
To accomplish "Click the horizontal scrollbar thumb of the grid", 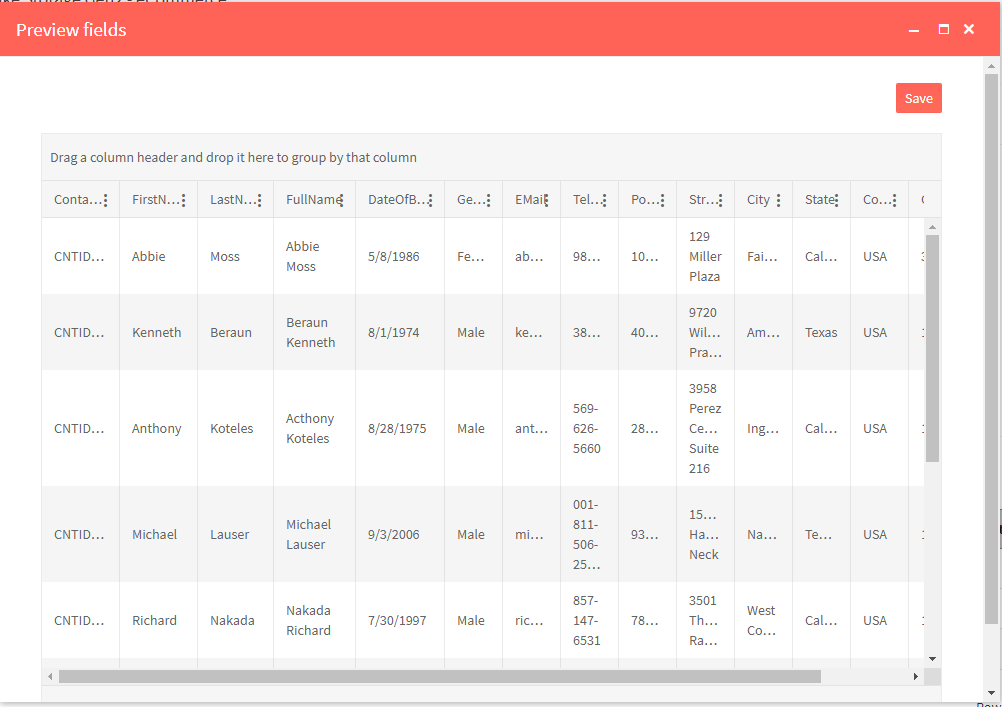I will [x=440, y=677].
